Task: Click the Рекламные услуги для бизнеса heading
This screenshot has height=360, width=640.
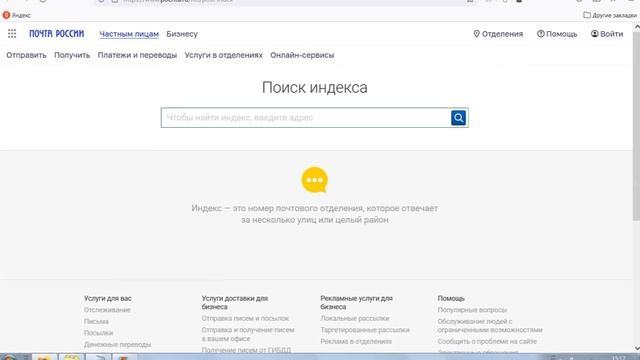Action: click(356, 302)
